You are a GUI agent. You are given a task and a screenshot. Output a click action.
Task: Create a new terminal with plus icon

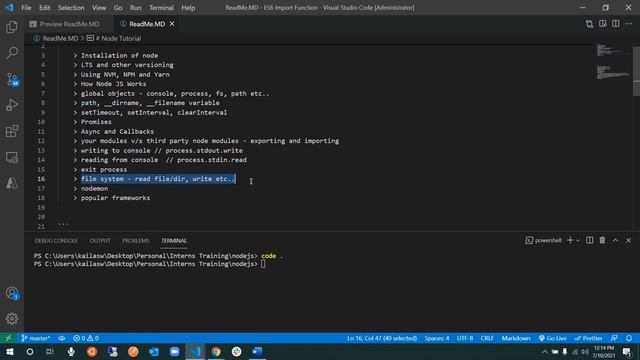570,240
